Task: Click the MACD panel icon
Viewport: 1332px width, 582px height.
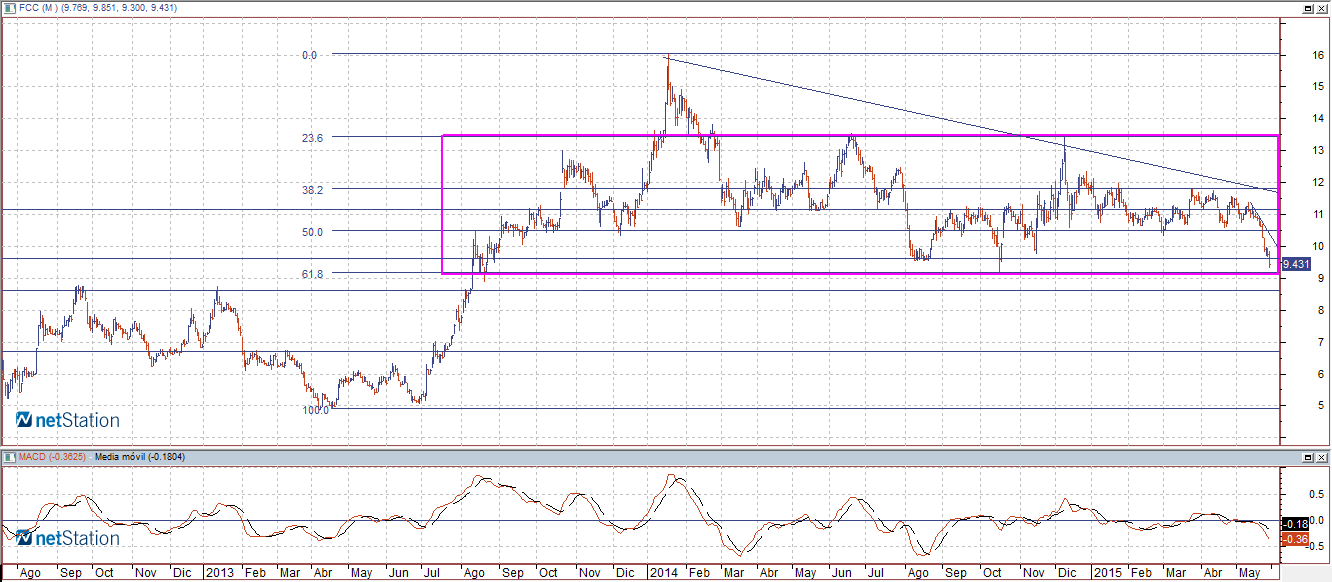Action: pos(10,457)
